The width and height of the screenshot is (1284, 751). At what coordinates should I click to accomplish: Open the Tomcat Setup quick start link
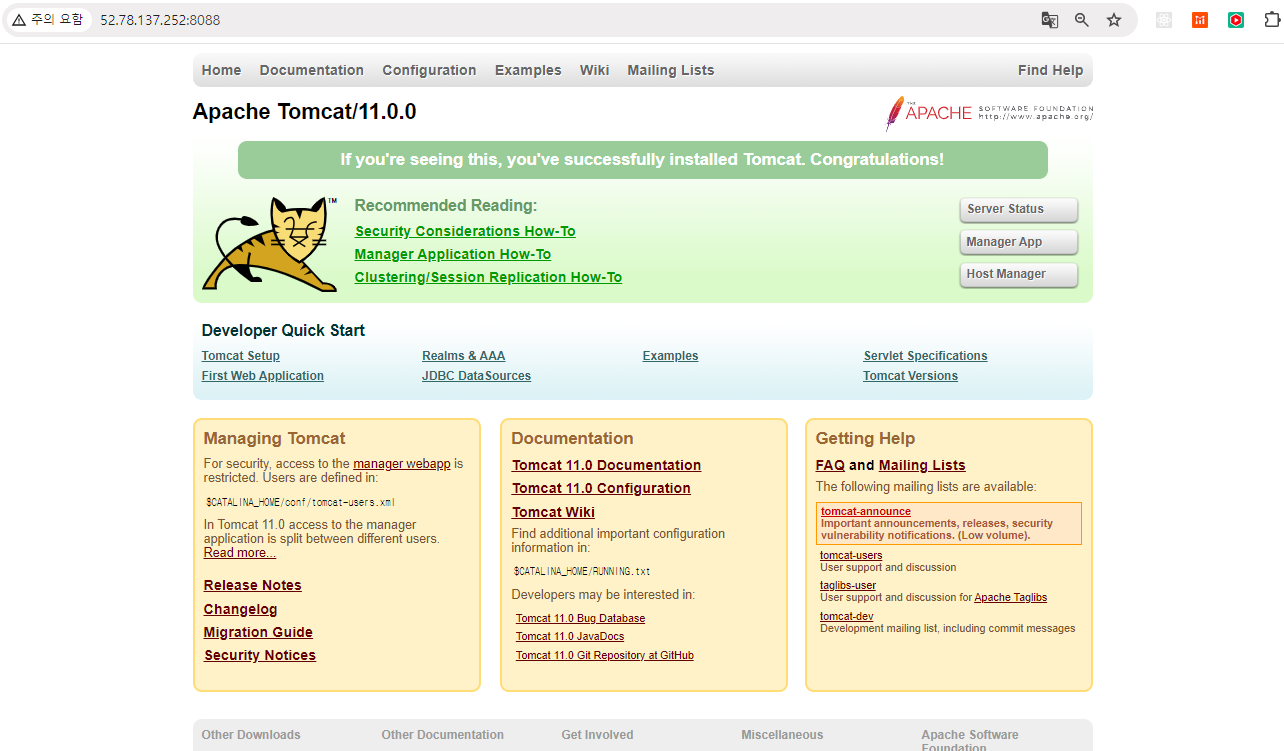[x=241, y=356]
